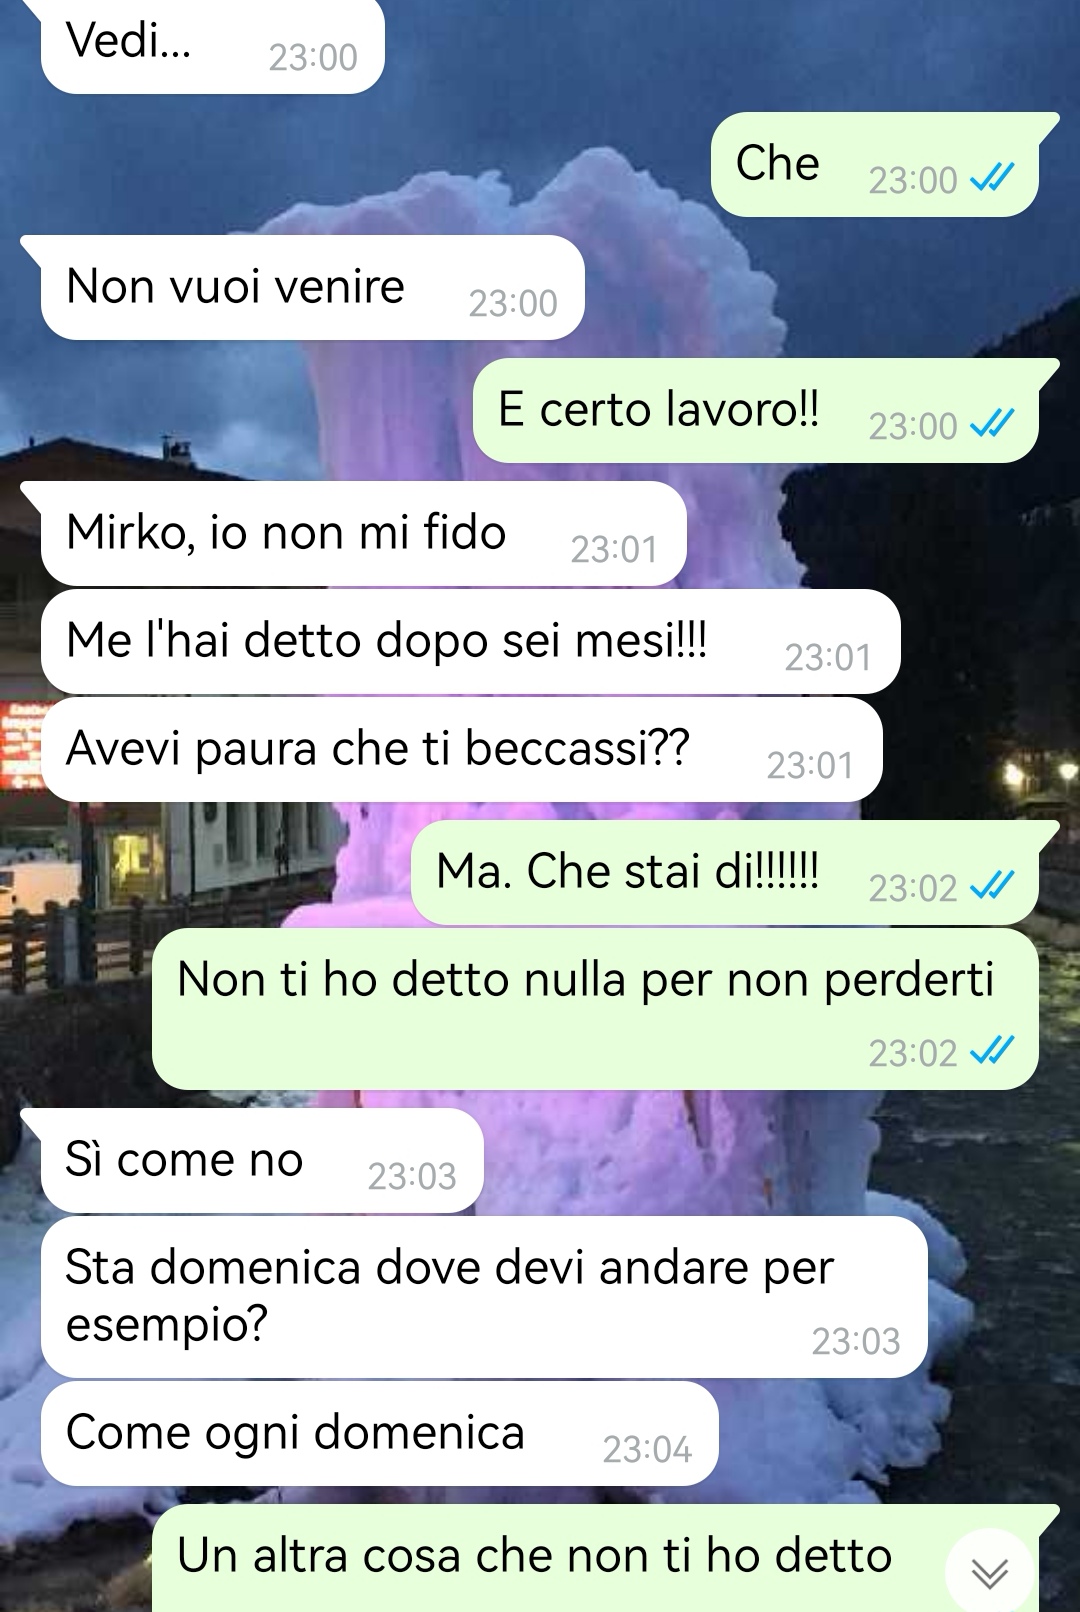Select the 'Vedi...' message bubble
The width and height of the screenshot is (1080, 1612).
click(x=212, y=45)
